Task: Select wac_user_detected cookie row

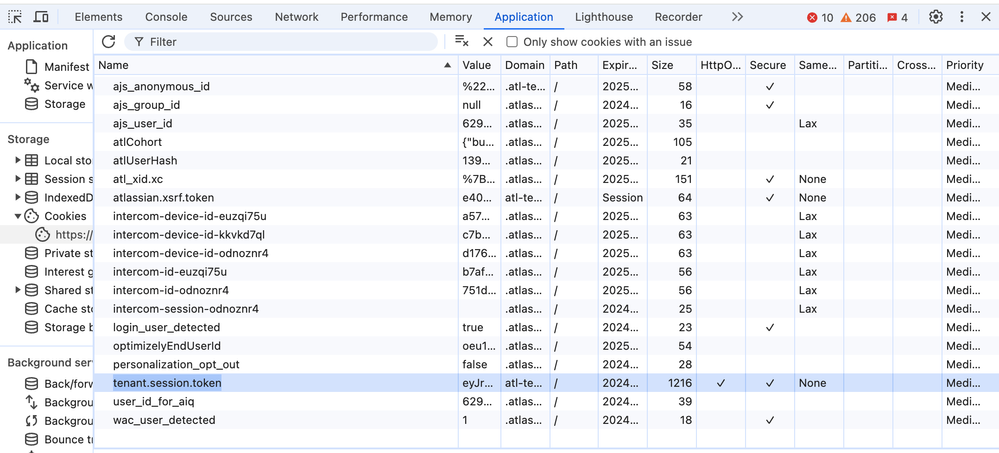Action: [x=546, y=420]
